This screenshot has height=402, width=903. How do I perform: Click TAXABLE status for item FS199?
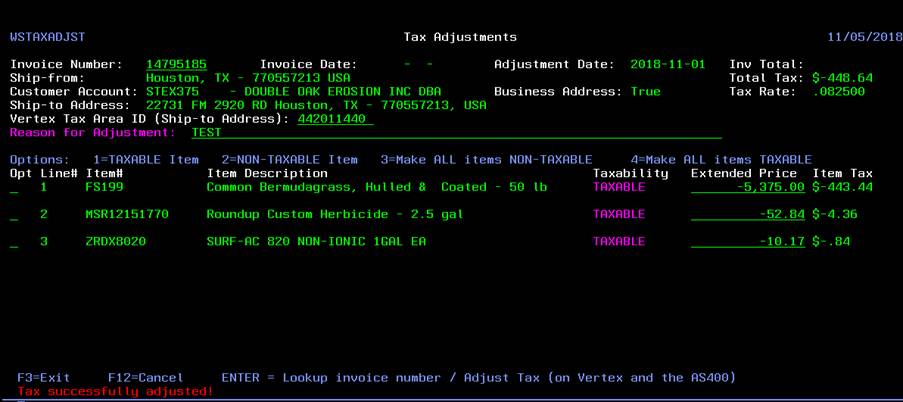click(619, 187)
